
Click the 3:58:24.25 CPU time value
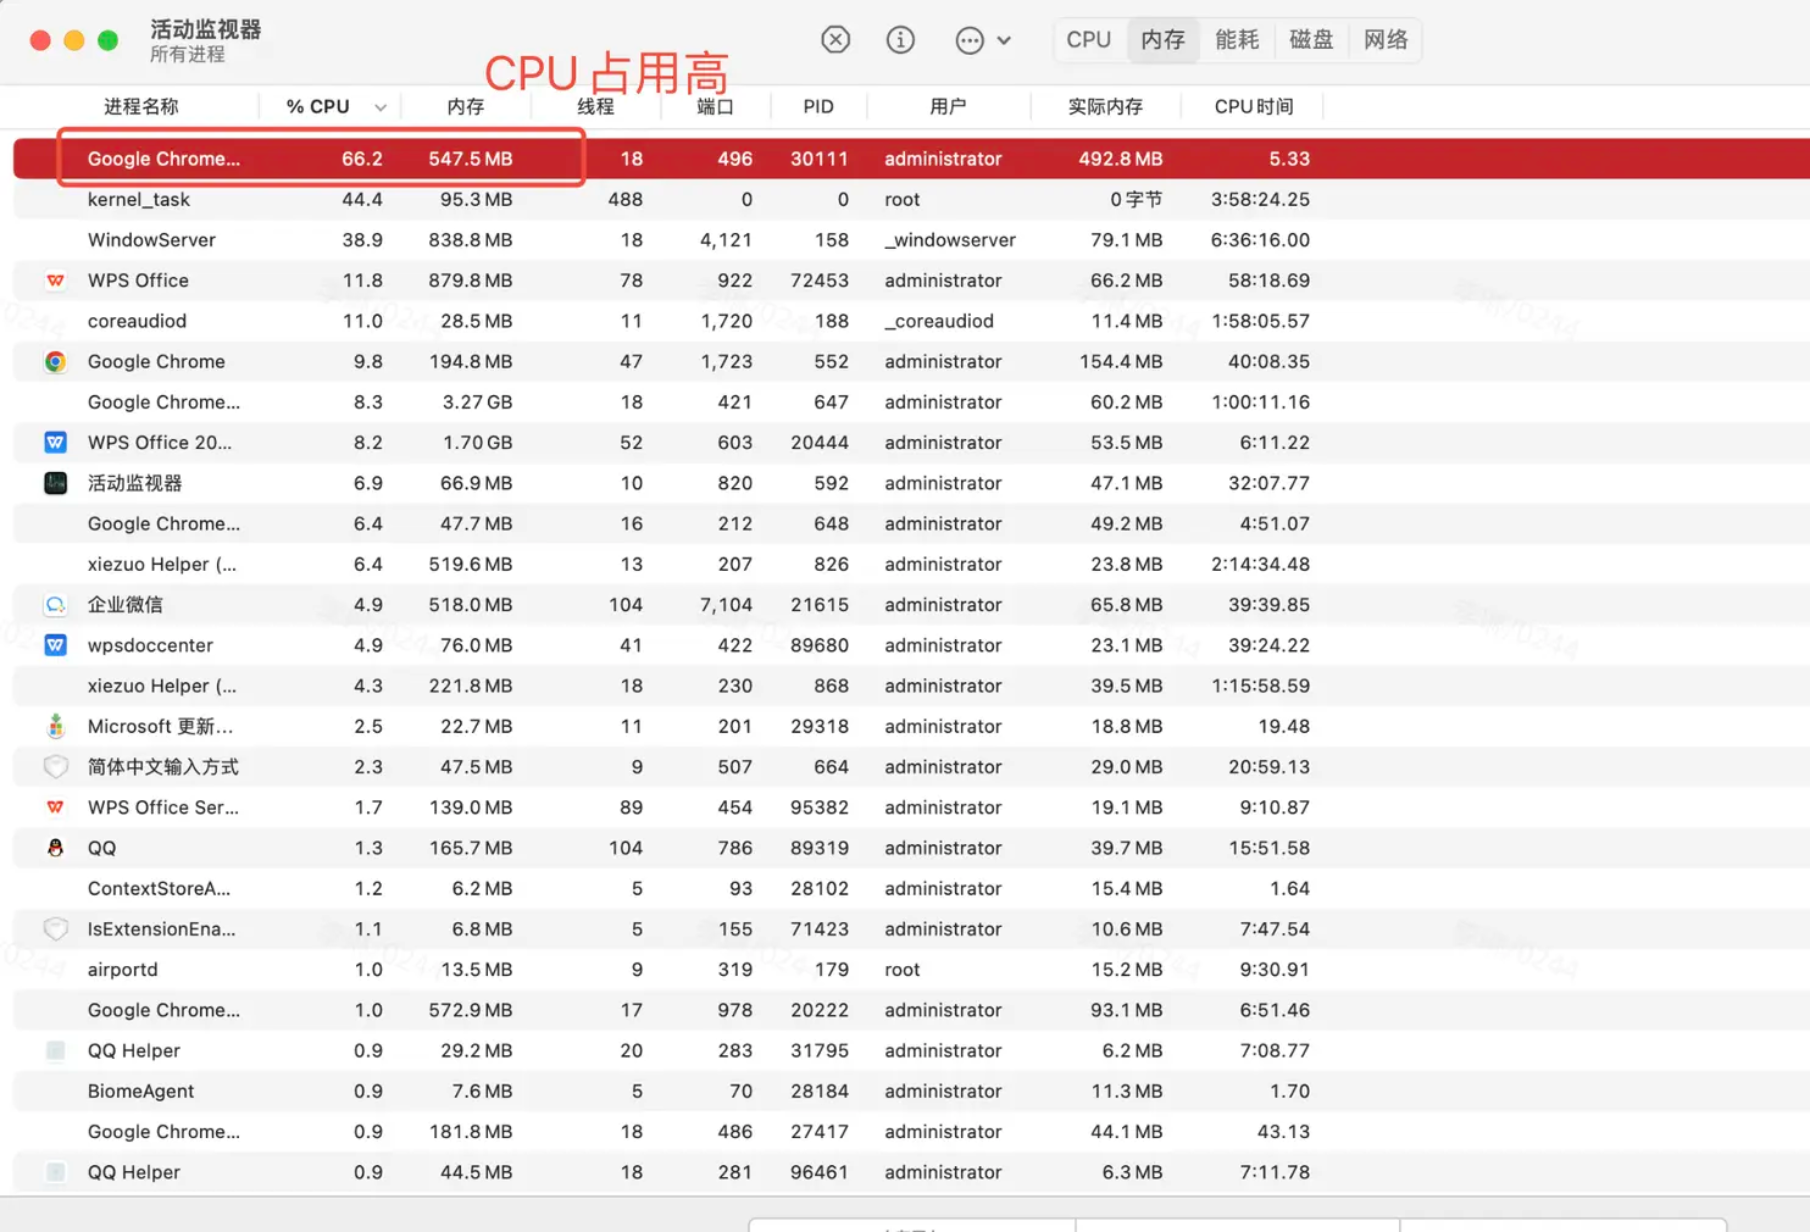click(x=1260, y=199)
